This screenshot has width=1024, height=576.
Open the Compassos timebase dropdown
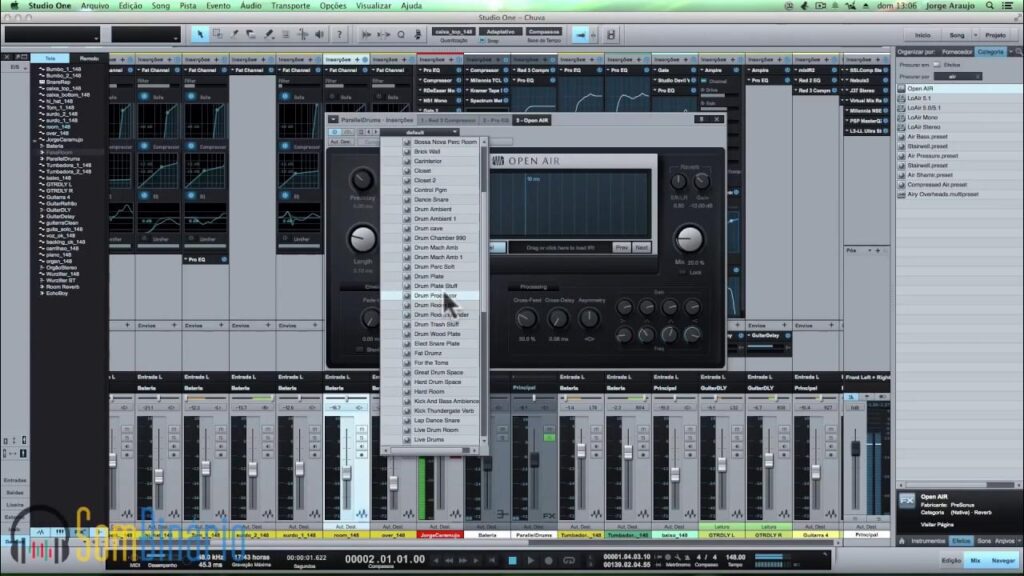pos(544,31)
